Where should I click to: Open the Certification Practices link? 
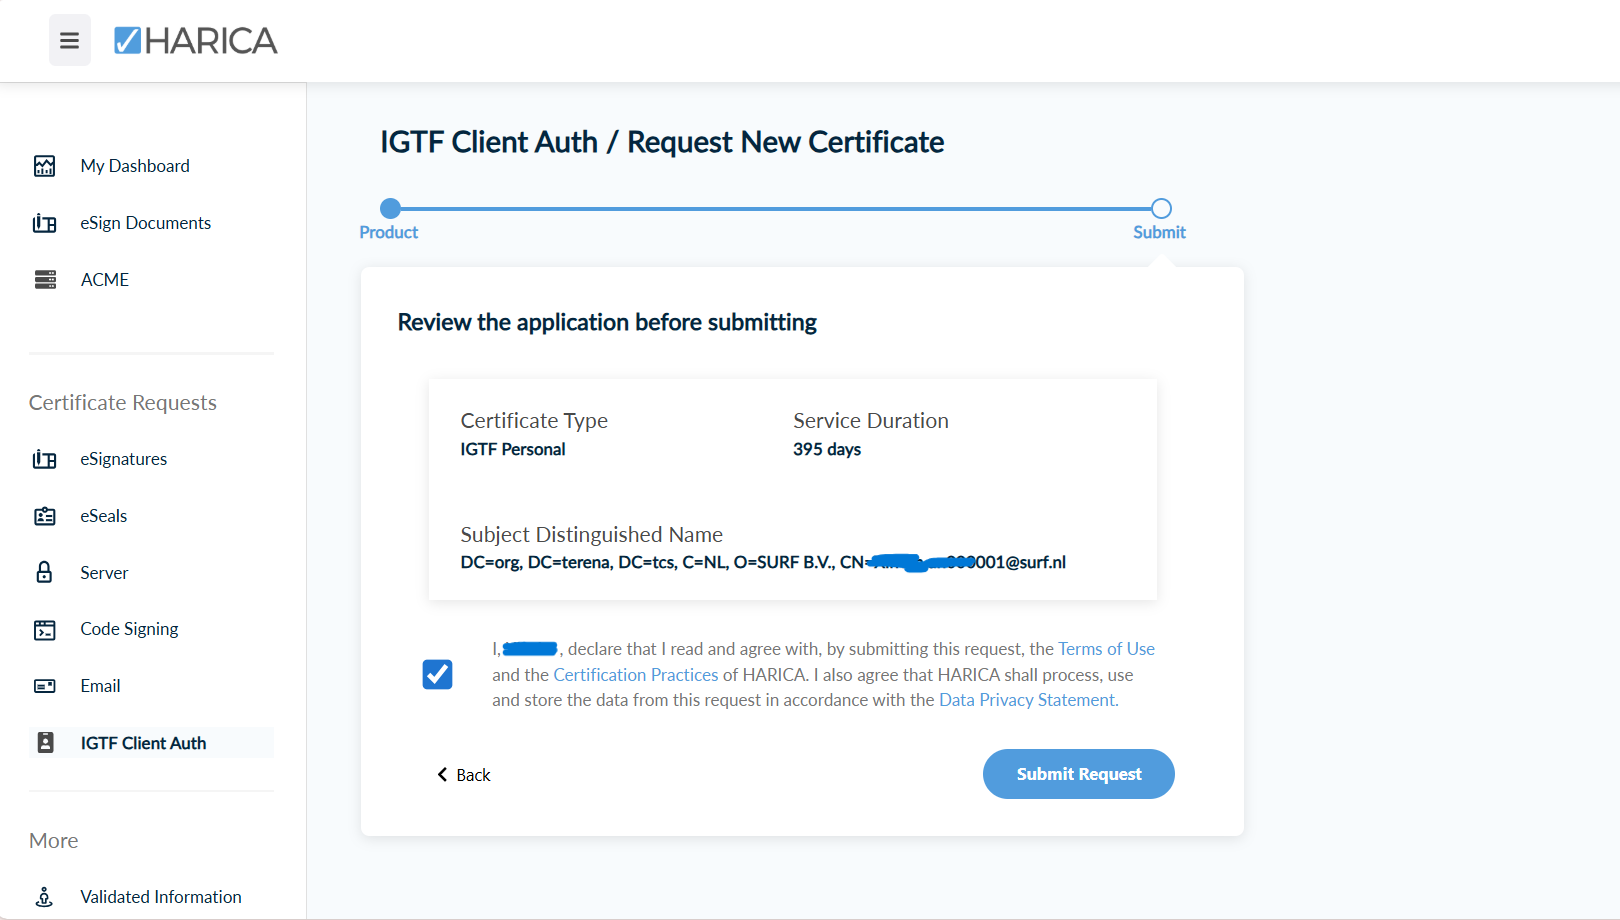[636, 675]
